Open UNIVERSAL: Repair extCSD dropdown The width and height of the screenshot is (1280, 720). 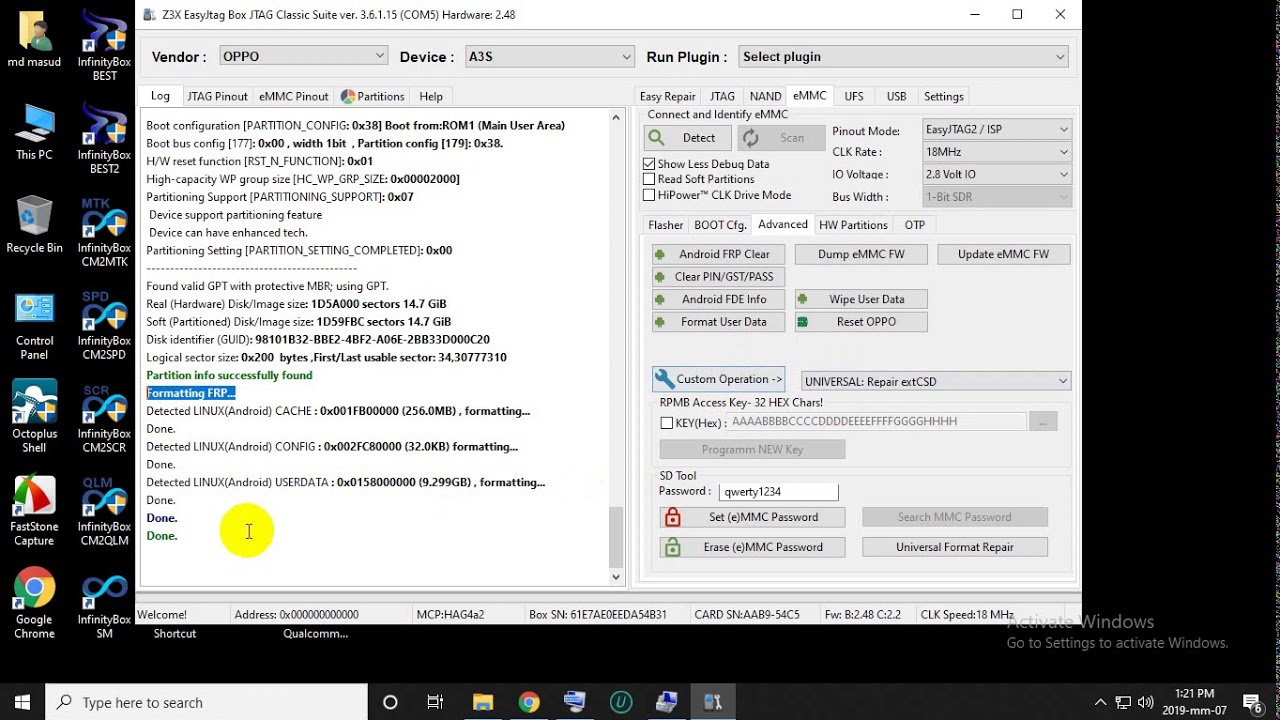click(936, 381)
